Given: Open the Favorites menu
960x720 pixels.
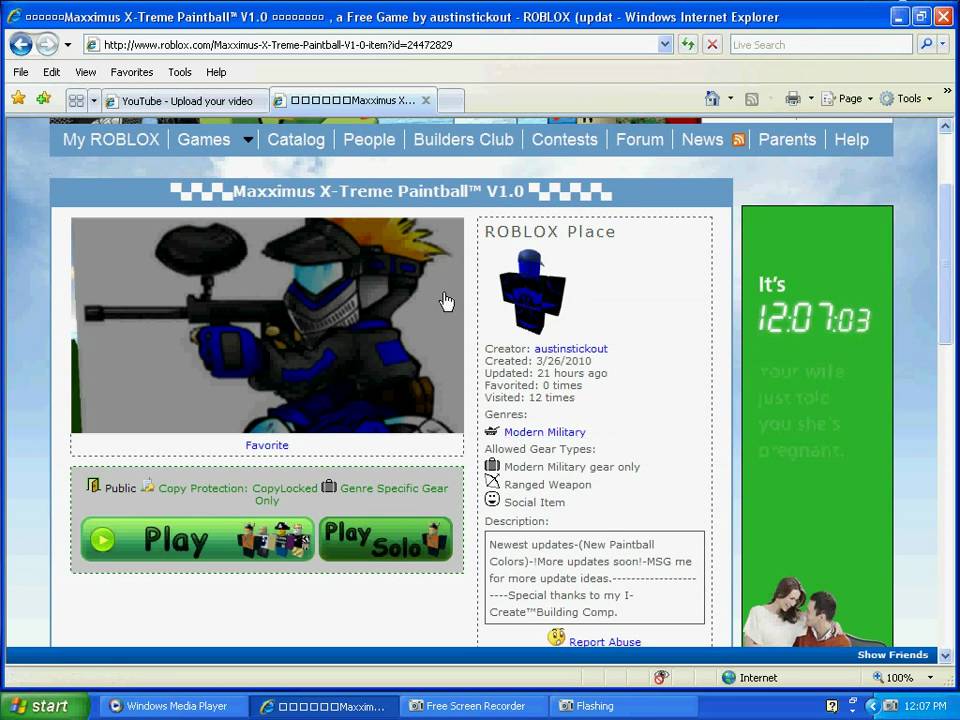Looking at the screenshot, I should click(132, 72).
